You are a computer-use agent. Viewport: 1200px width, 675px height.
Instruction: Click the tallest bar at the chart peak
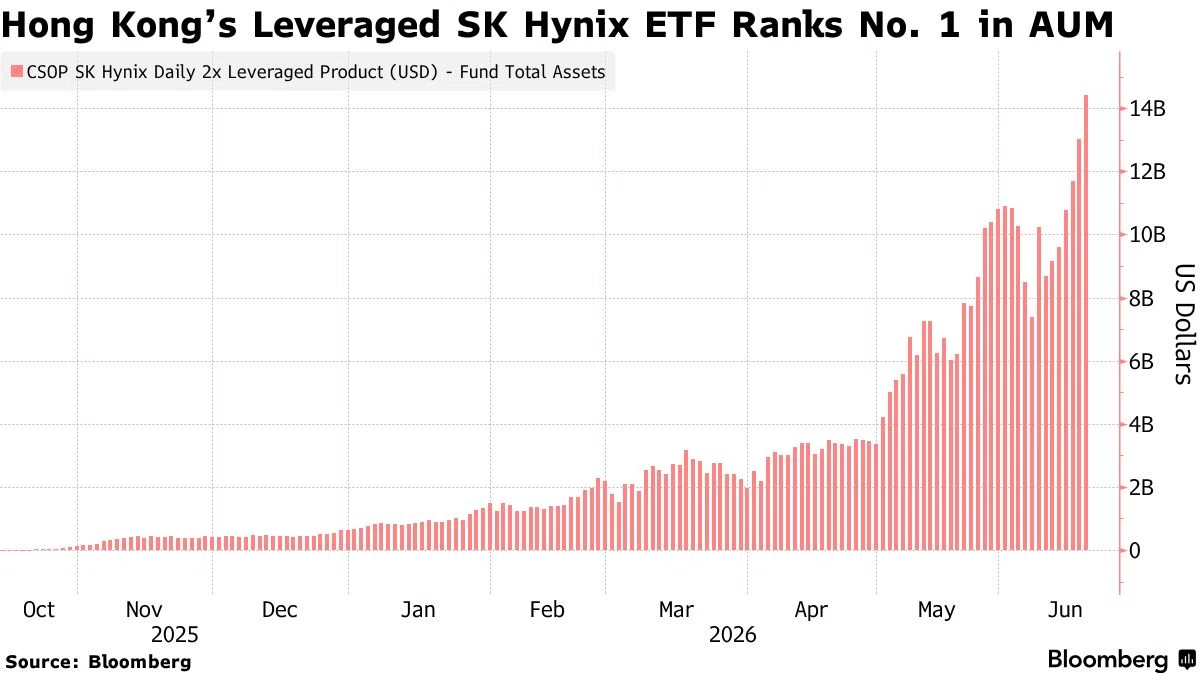1086,322
